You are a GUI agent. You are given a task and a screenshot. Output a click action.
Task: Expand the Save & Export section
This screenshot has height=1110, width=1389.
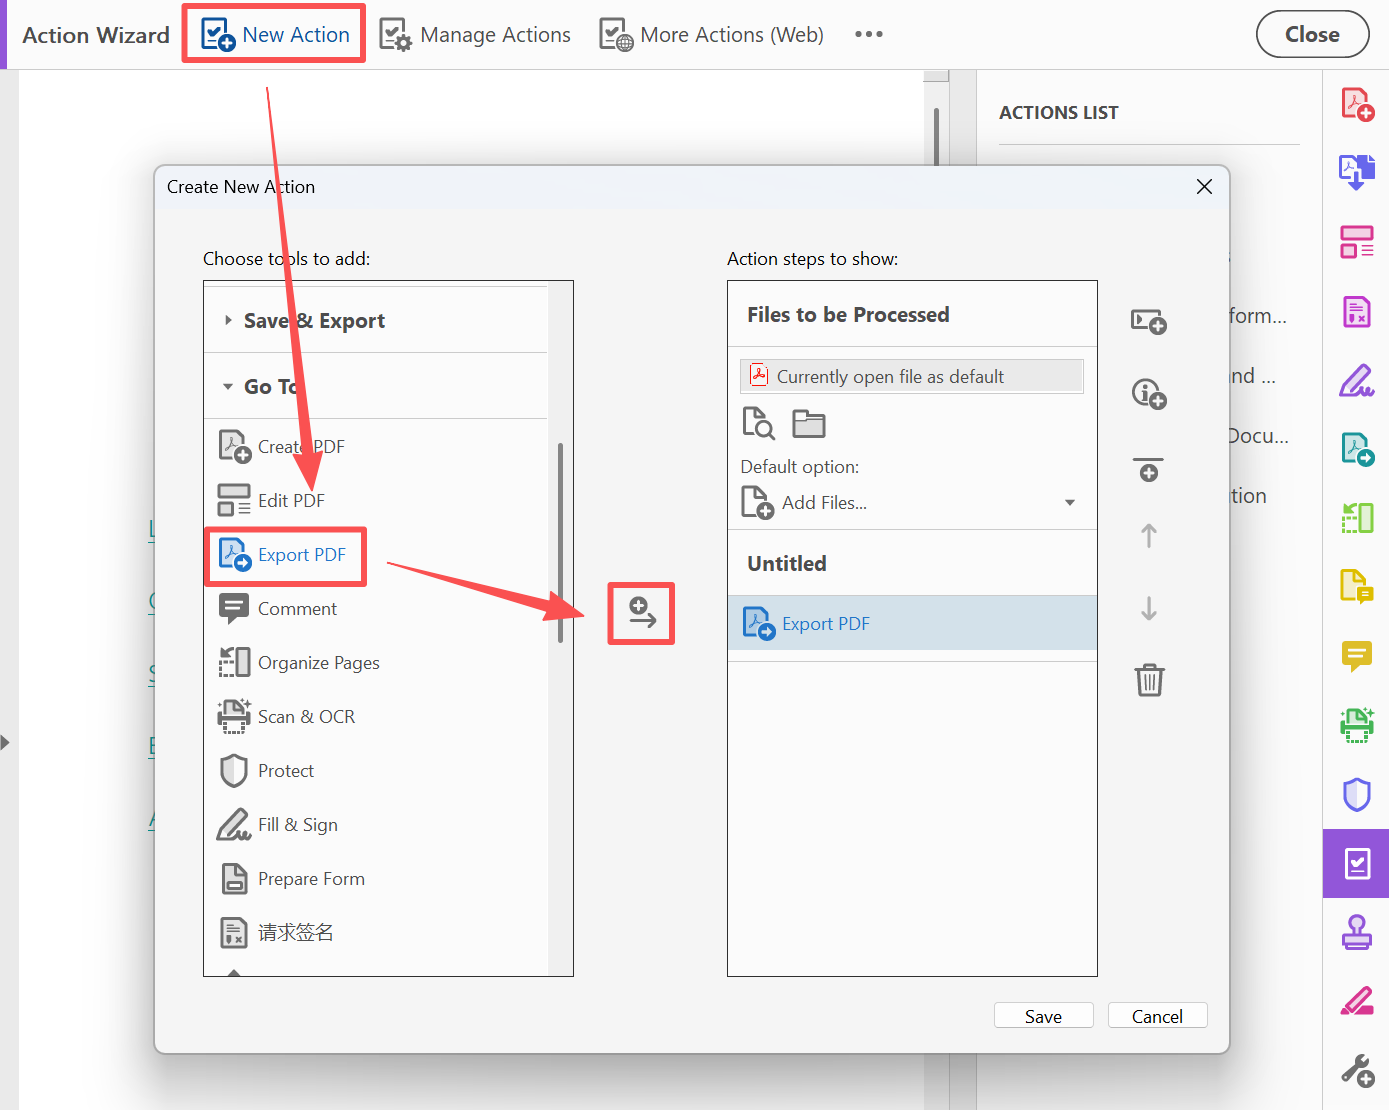(229, 321)
